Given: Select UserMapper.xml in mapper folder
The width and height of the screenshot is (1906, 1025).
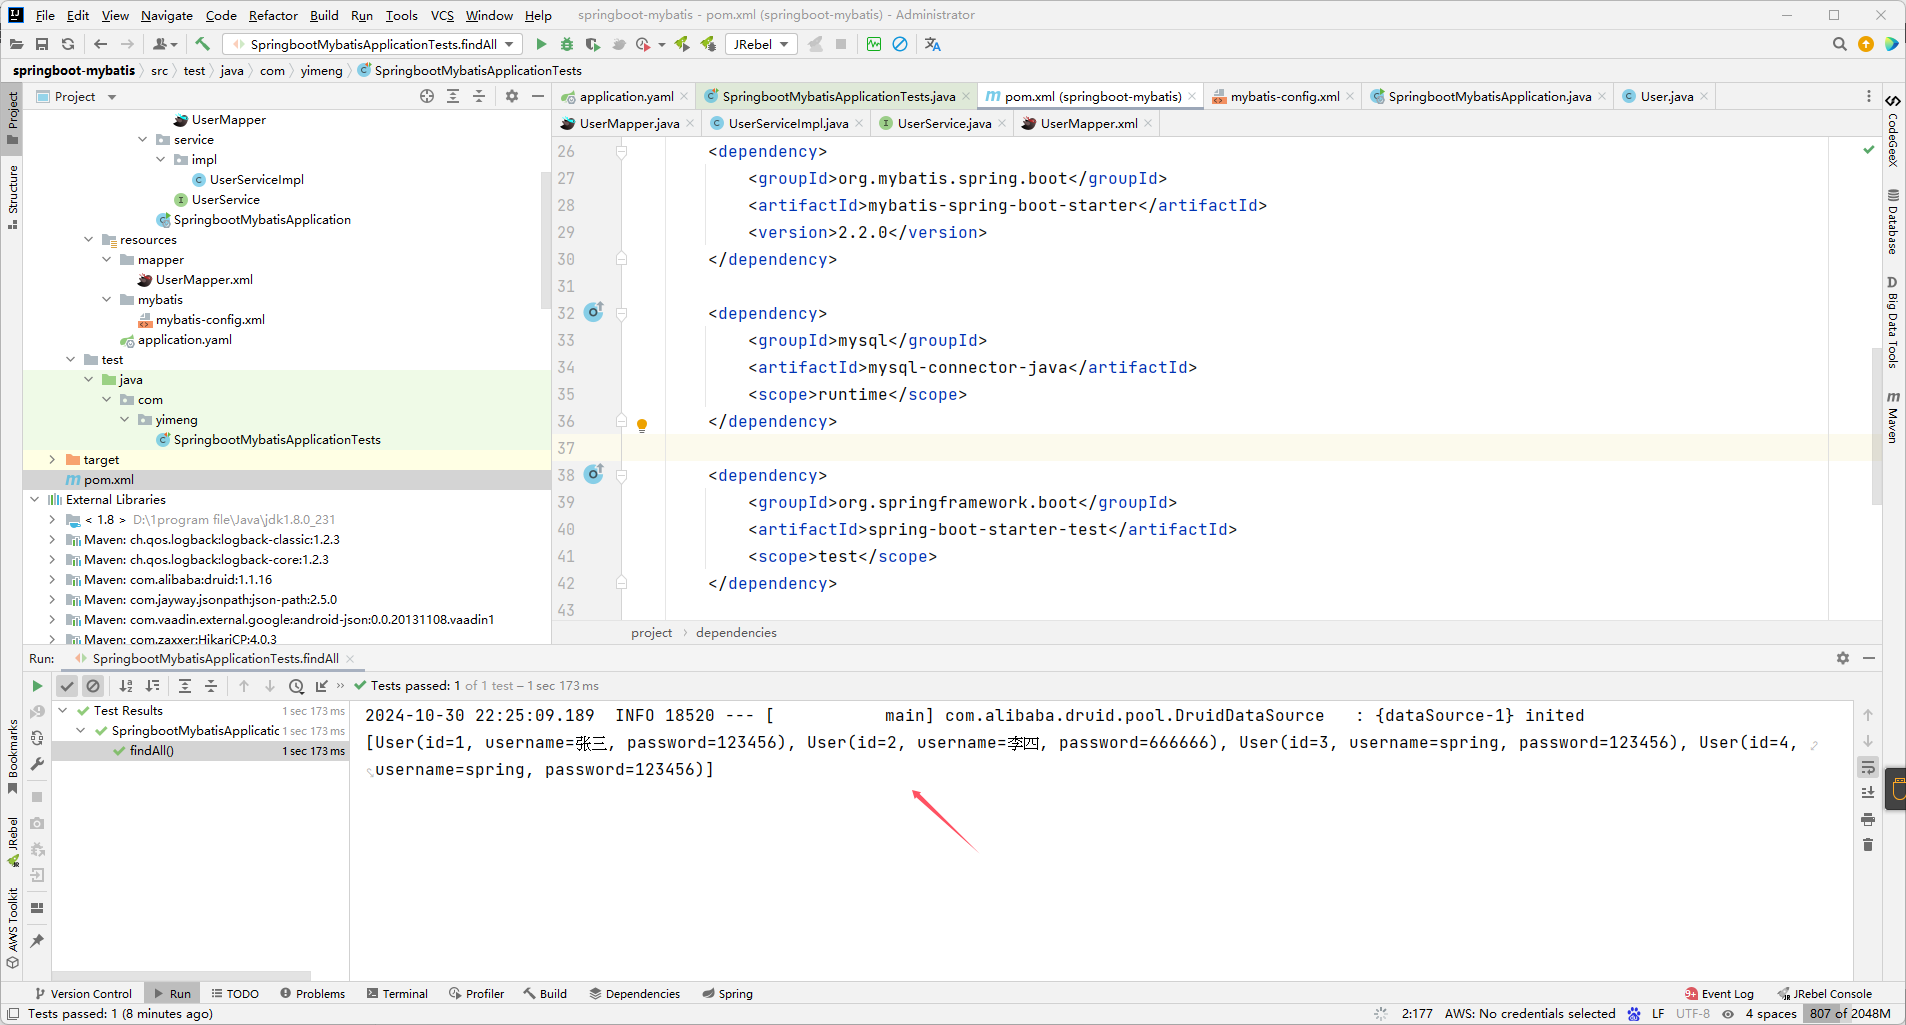Looking at the screenshot, I should pyautogui.click(x=204, y=280).
